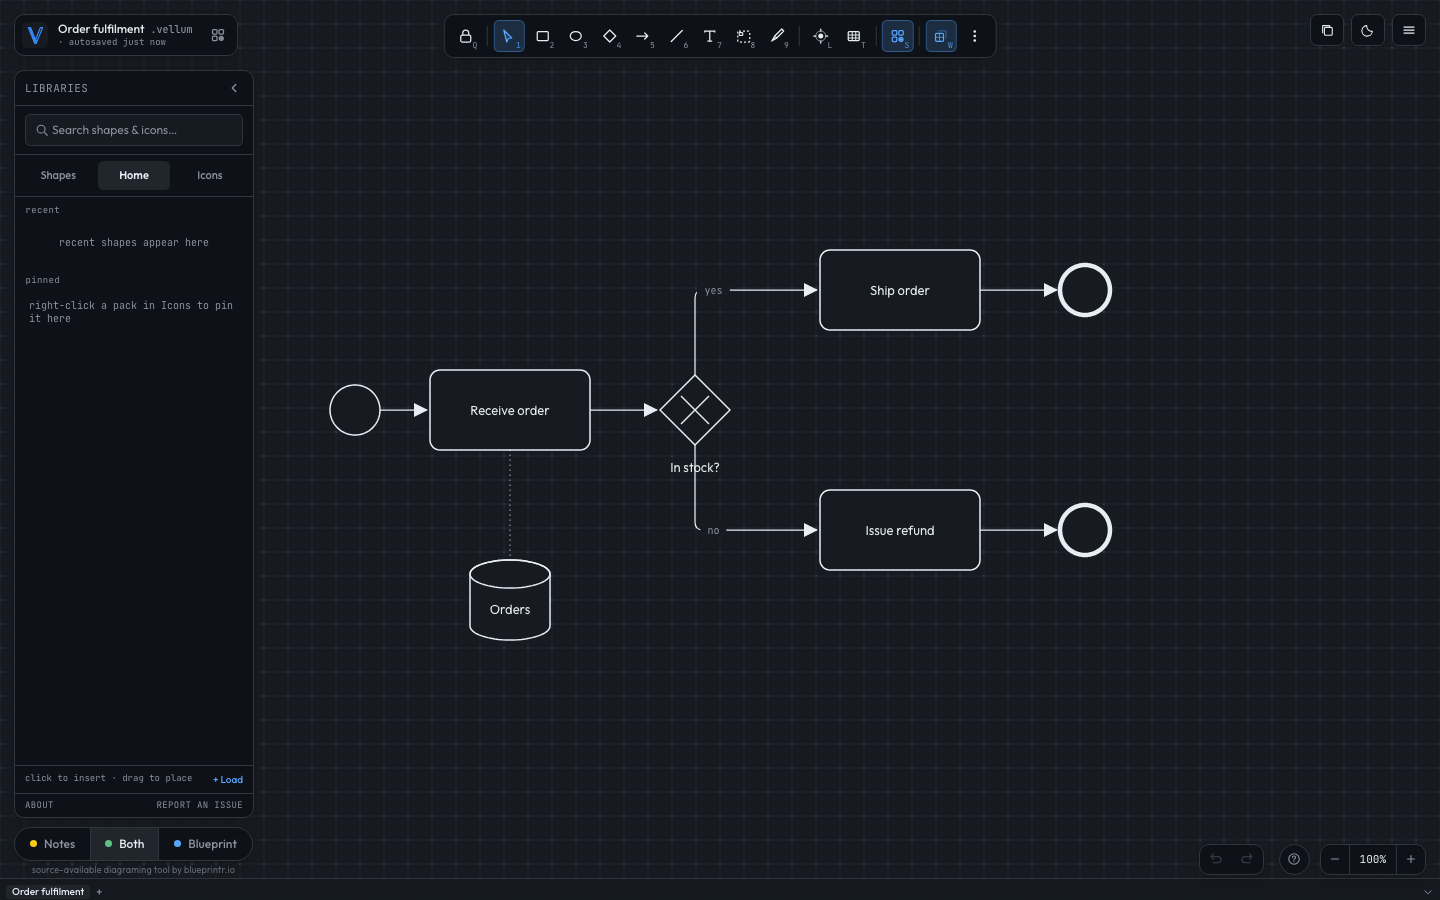Image resolution: width=1440 pixels, height=900 pixels.
Task: Reset zoom via the 100% label
Action: pos(1373,859)
